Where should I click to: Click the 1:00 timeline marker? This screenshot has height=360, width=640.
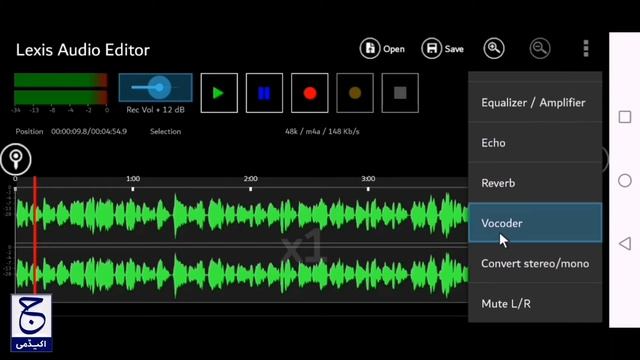[x=133, y=179]
